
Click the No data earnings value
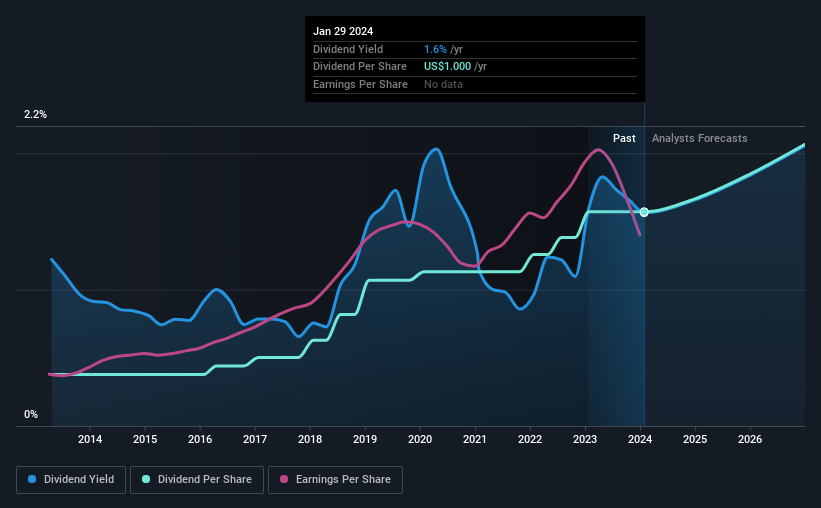pos(443,84)
